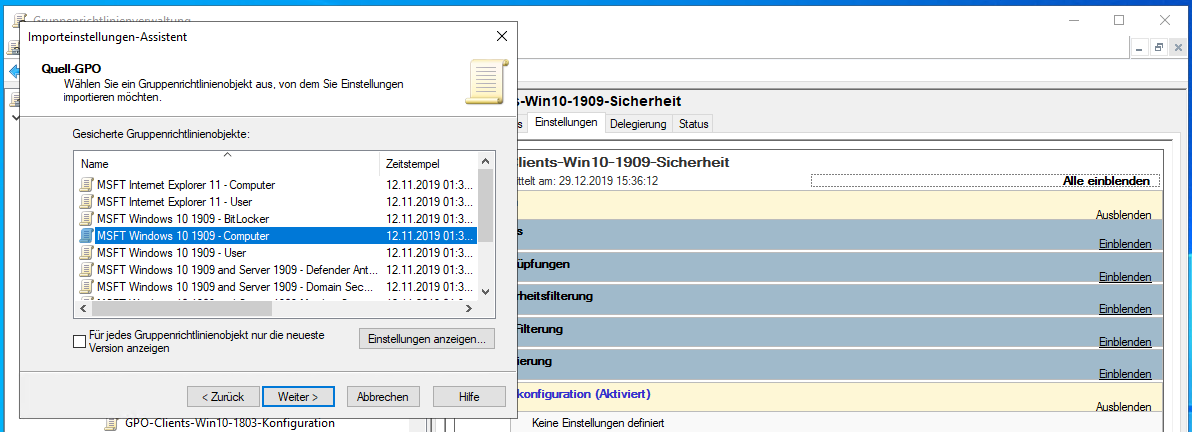Switch to Delegierung tab

pyautogui.click(x=639, y=123)
